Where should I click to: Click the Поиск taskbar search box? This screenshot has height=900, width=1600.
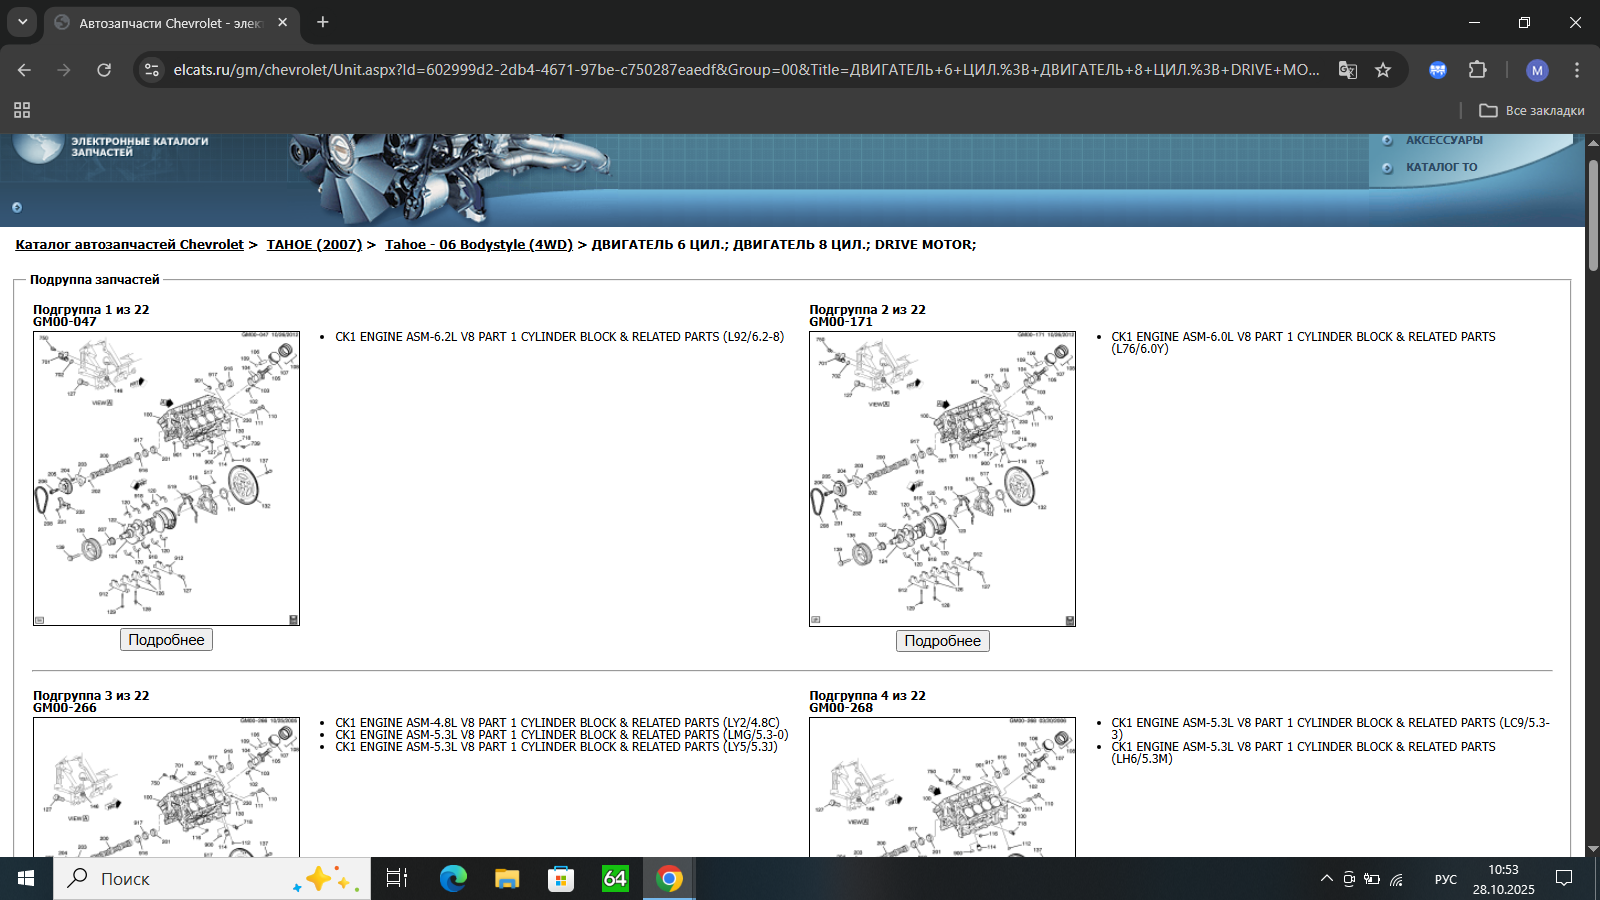(x=212, y=879)
